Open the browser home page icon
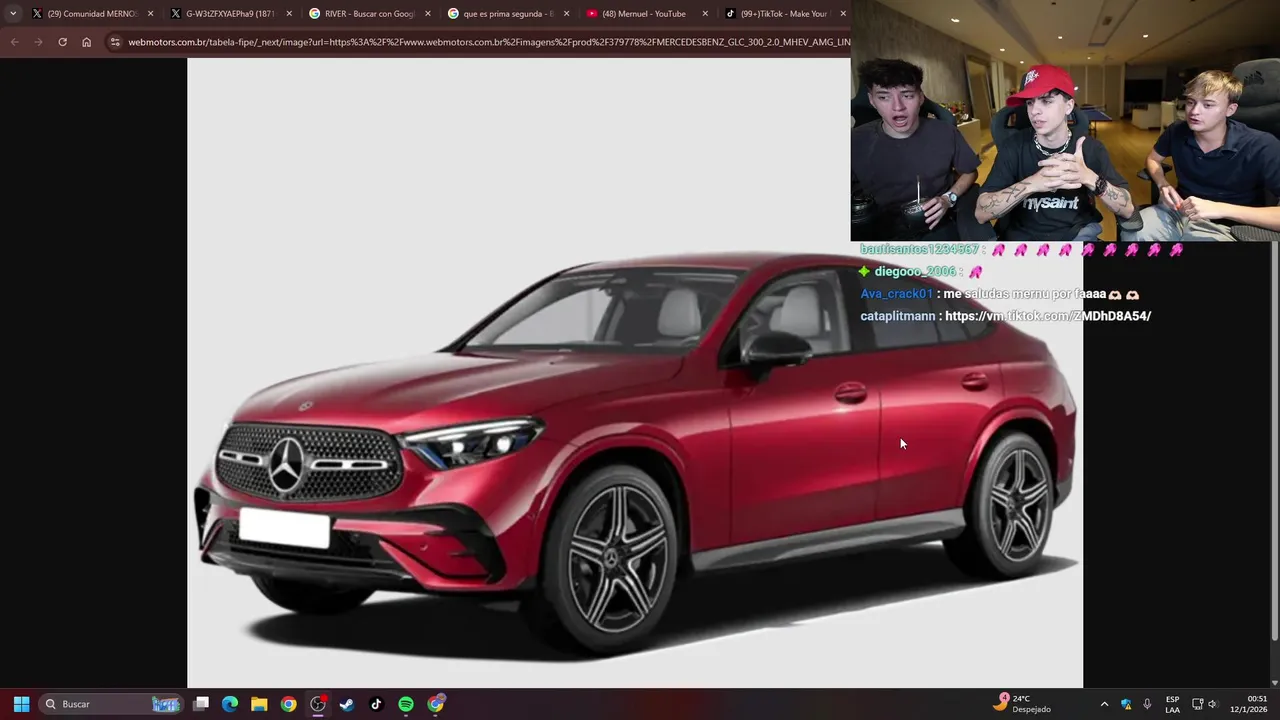This screenshot has width=1280, height=720. (x=86, y=42)
